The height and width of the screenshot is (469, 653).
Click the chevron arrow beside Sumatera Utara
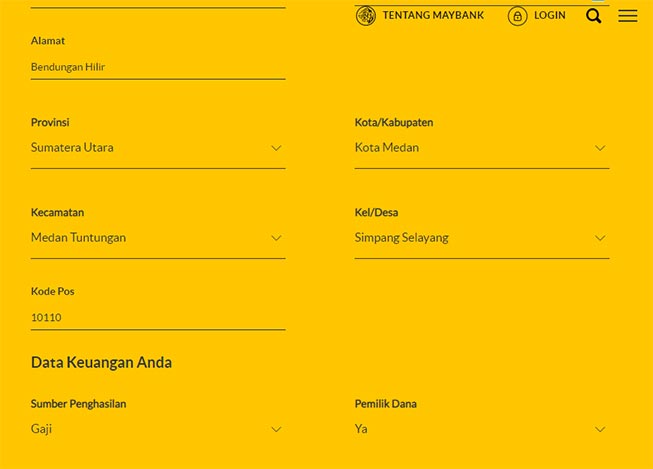276,148
